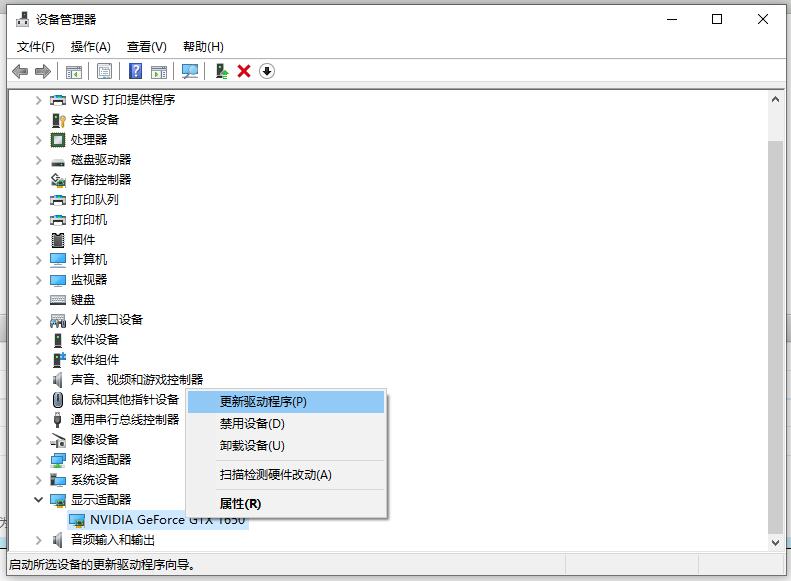Click the red X uninstall device icon
This screenshot has height=581, width=791.
(x=244, y=71)
